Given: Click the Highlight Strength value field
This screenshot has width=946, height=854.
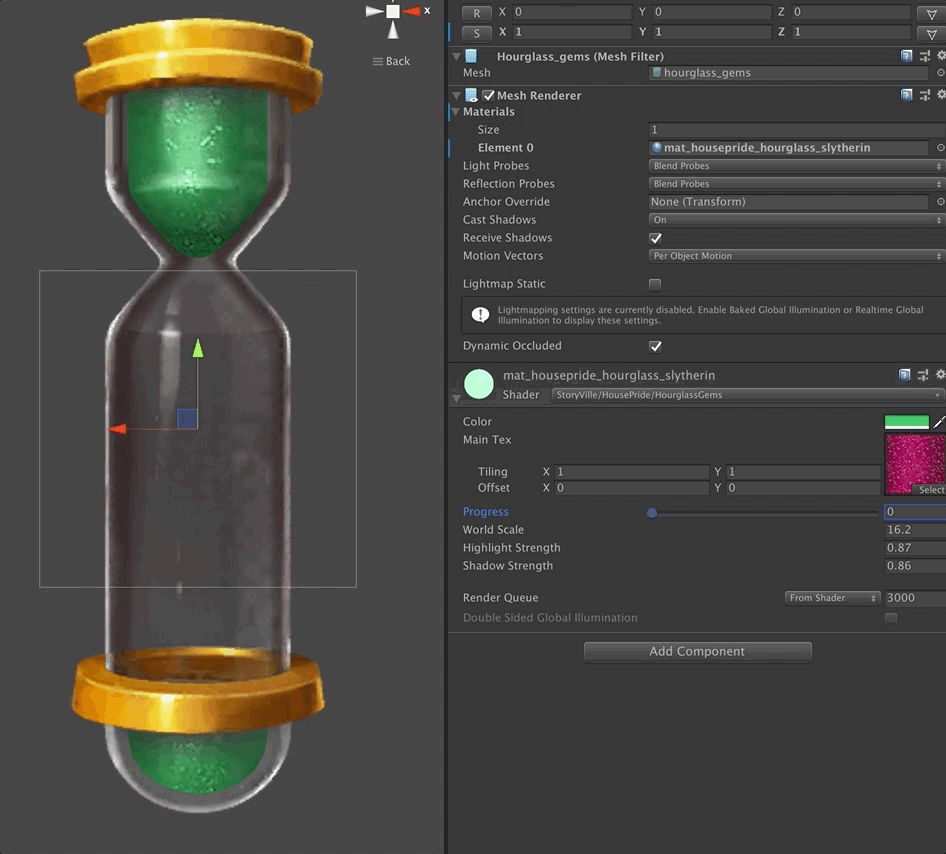Looking at the screenshot, I should point(915,548).
